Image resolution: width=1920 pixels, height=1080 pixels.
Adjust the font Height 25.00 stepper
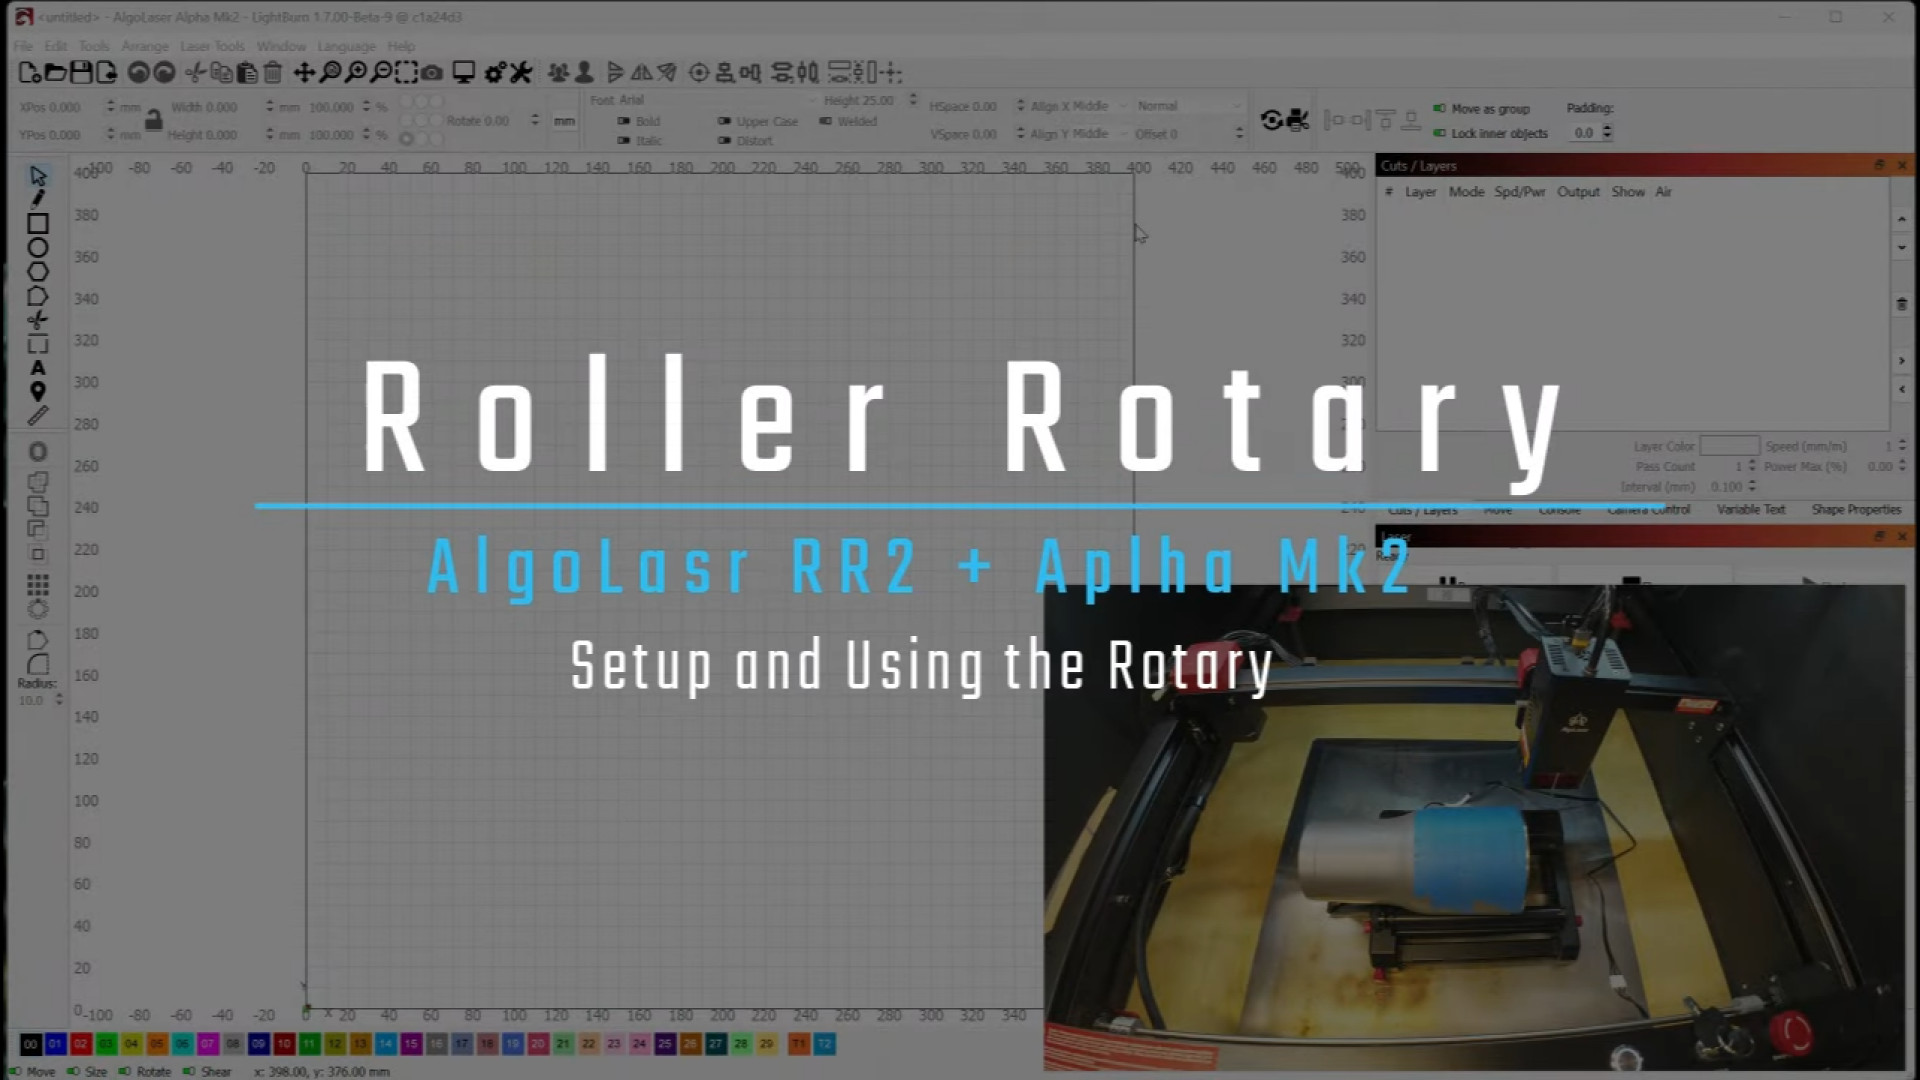pyautogui.click(x=913, y=100)
